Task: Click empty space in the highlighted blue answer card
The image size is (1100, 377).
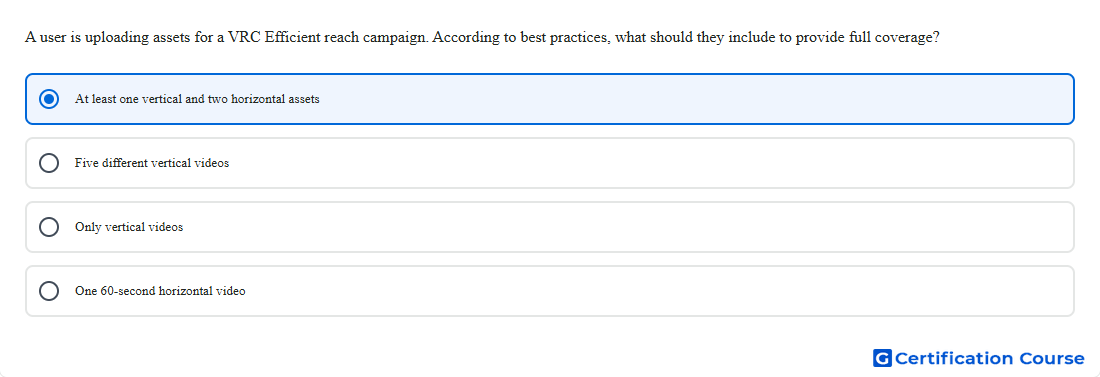Action: (695, 99)
